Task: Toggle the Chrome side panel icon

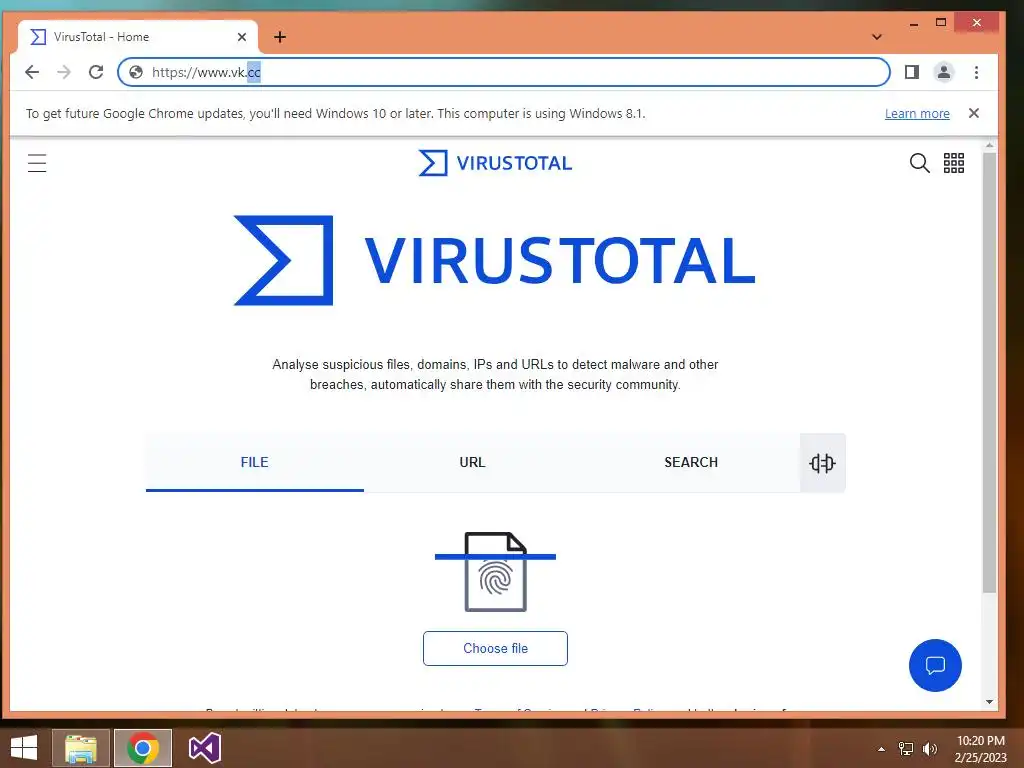Action: [912, 72]
